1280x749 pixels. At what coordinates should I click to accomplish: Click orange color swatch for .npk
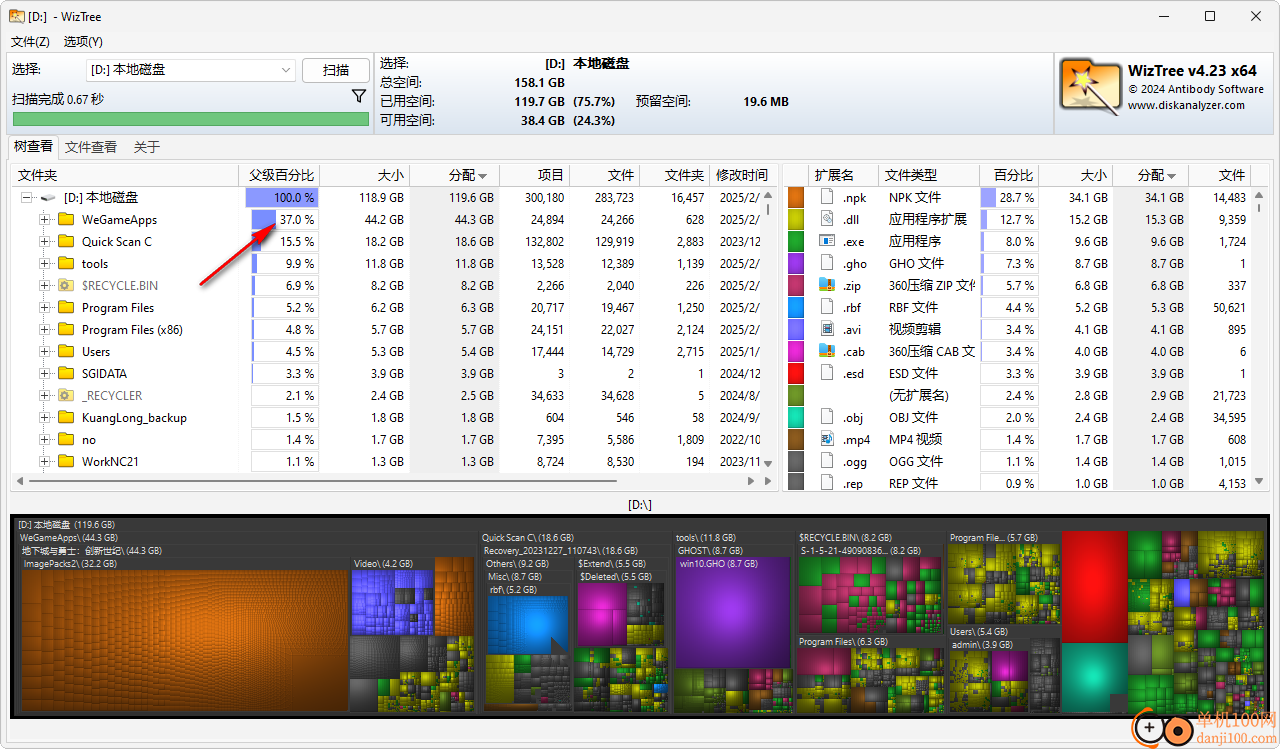point(796,197)
